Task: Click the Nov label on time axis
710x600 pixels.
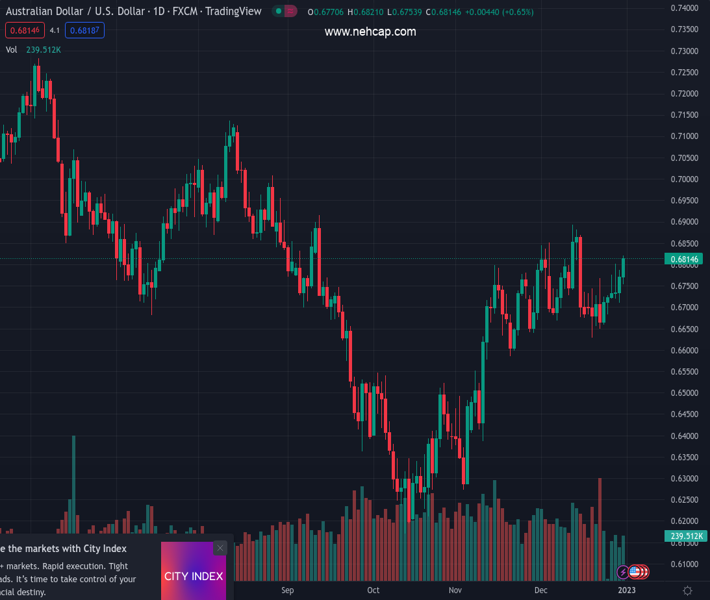Action: click(x=456, y=590)
